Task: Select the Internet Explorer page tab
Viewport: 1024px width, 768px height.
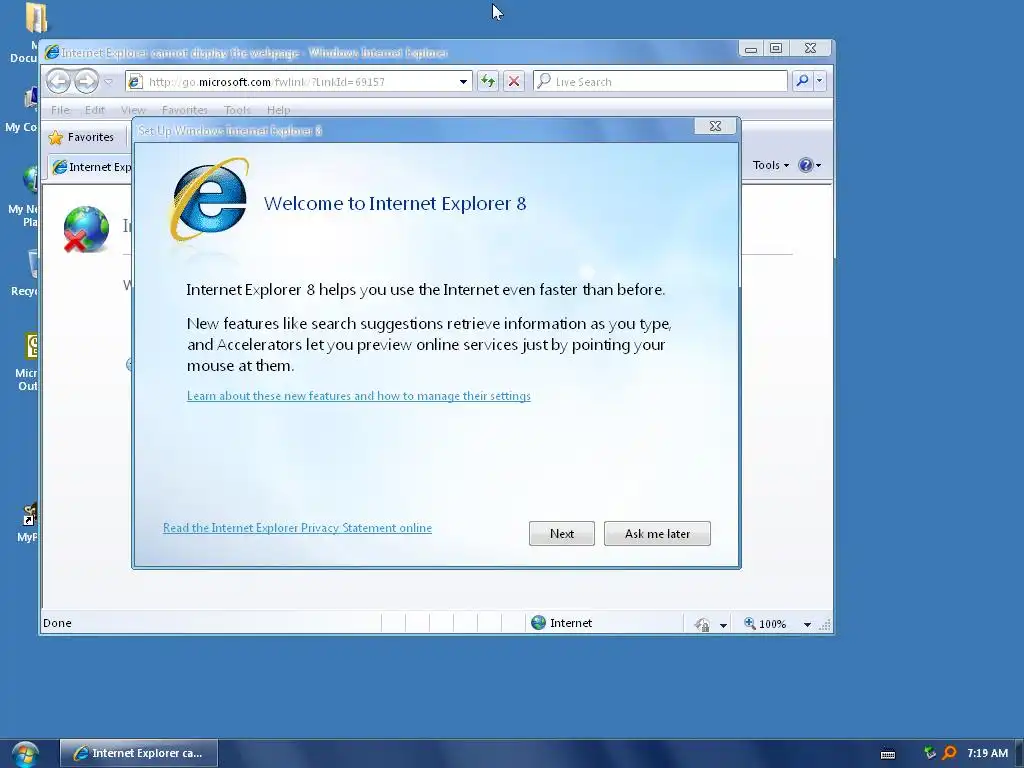Action: 91,167
